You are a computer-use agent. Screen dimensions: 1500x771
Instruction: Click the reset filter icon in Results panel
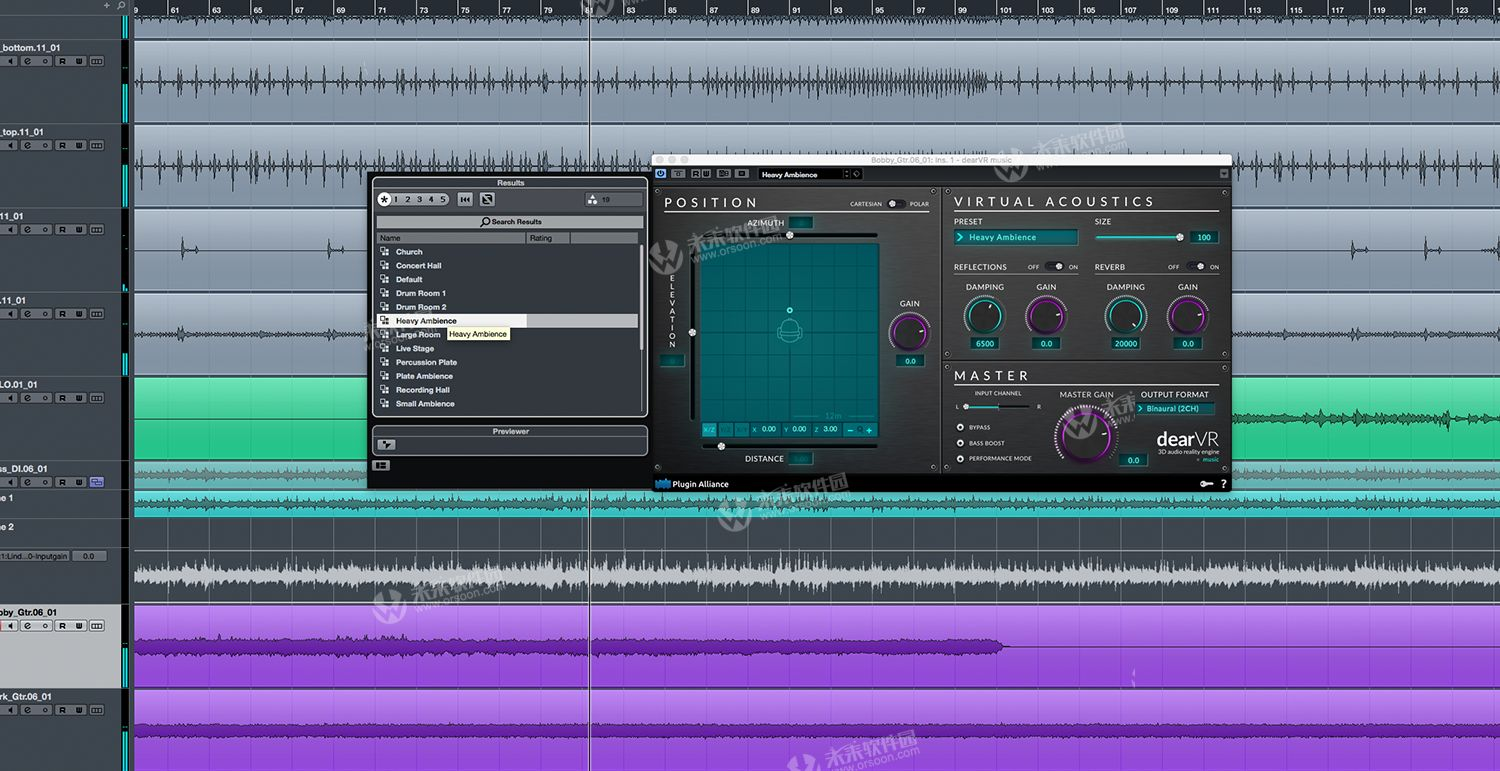coord(487,199)
